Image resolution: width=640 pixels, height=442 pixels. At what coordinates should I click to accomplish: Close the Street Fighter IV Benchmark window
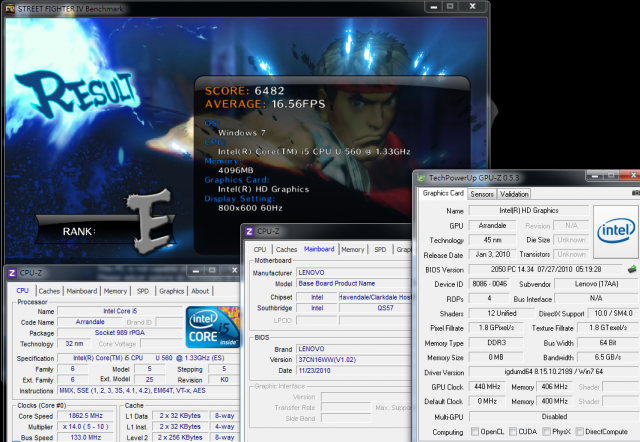point(473,7)
